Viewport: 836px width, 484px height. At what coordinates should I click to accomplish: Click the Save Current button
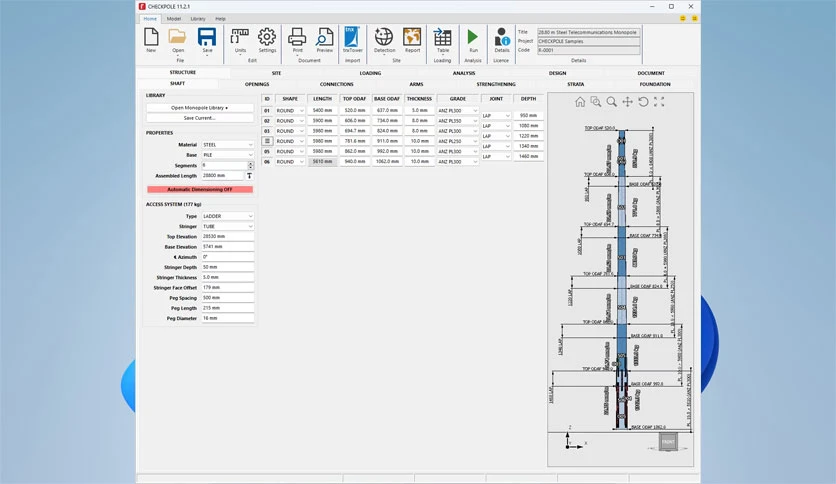coord(200,118)
